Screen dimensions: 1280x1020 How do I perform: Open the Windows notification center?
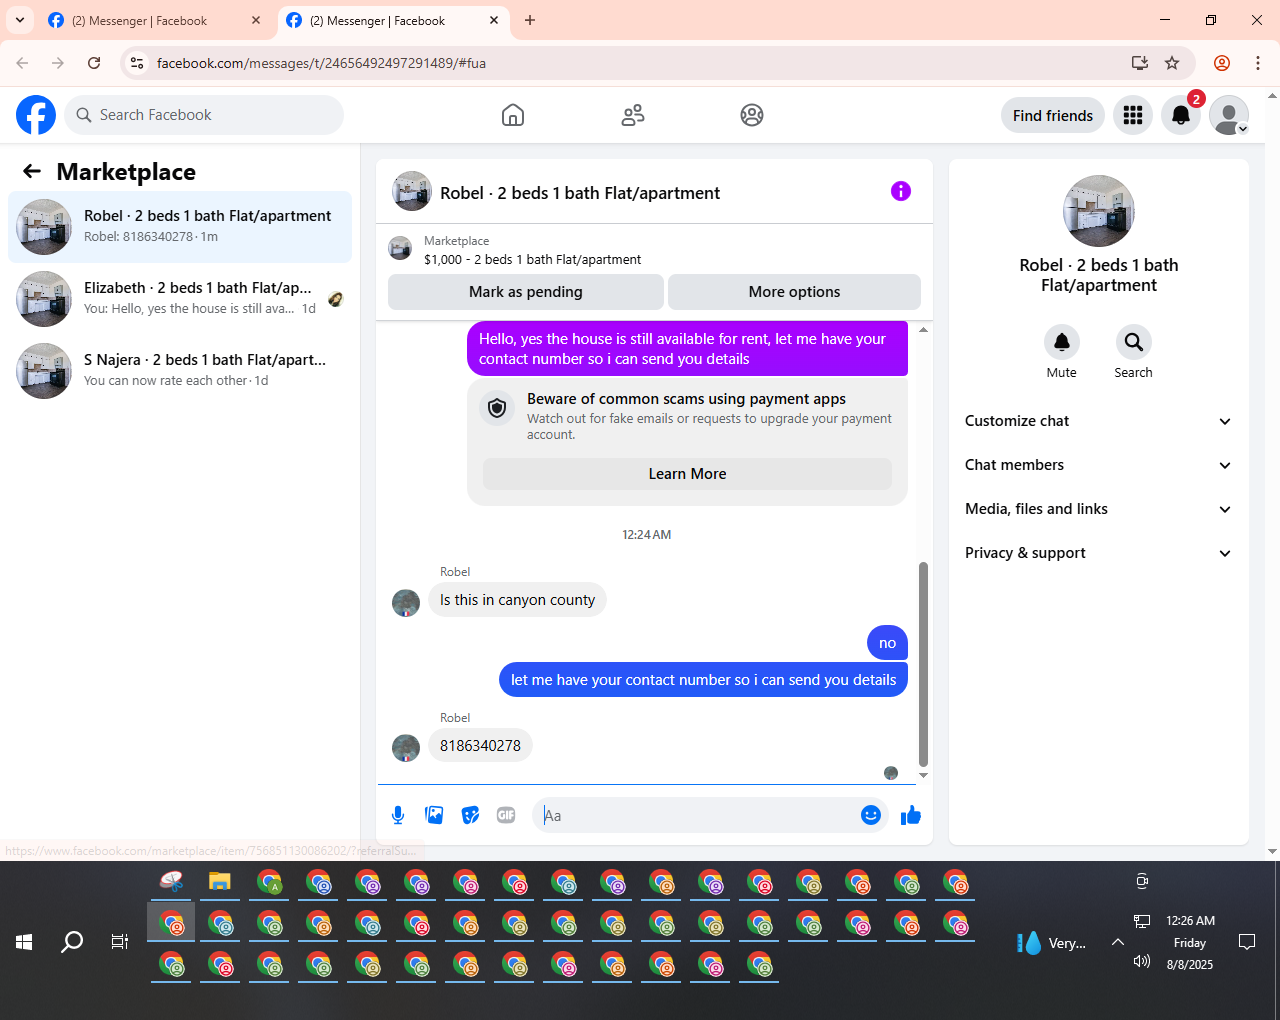(1247, 941)
